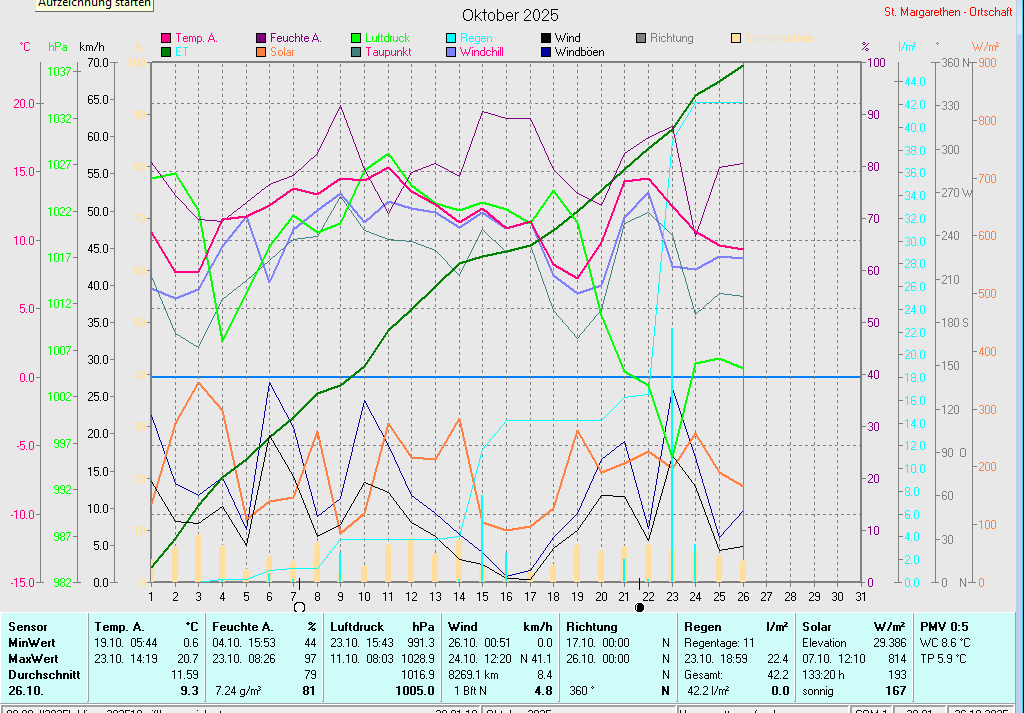
Task: Click the Oktober 2025 chart title
Action: 510,15
